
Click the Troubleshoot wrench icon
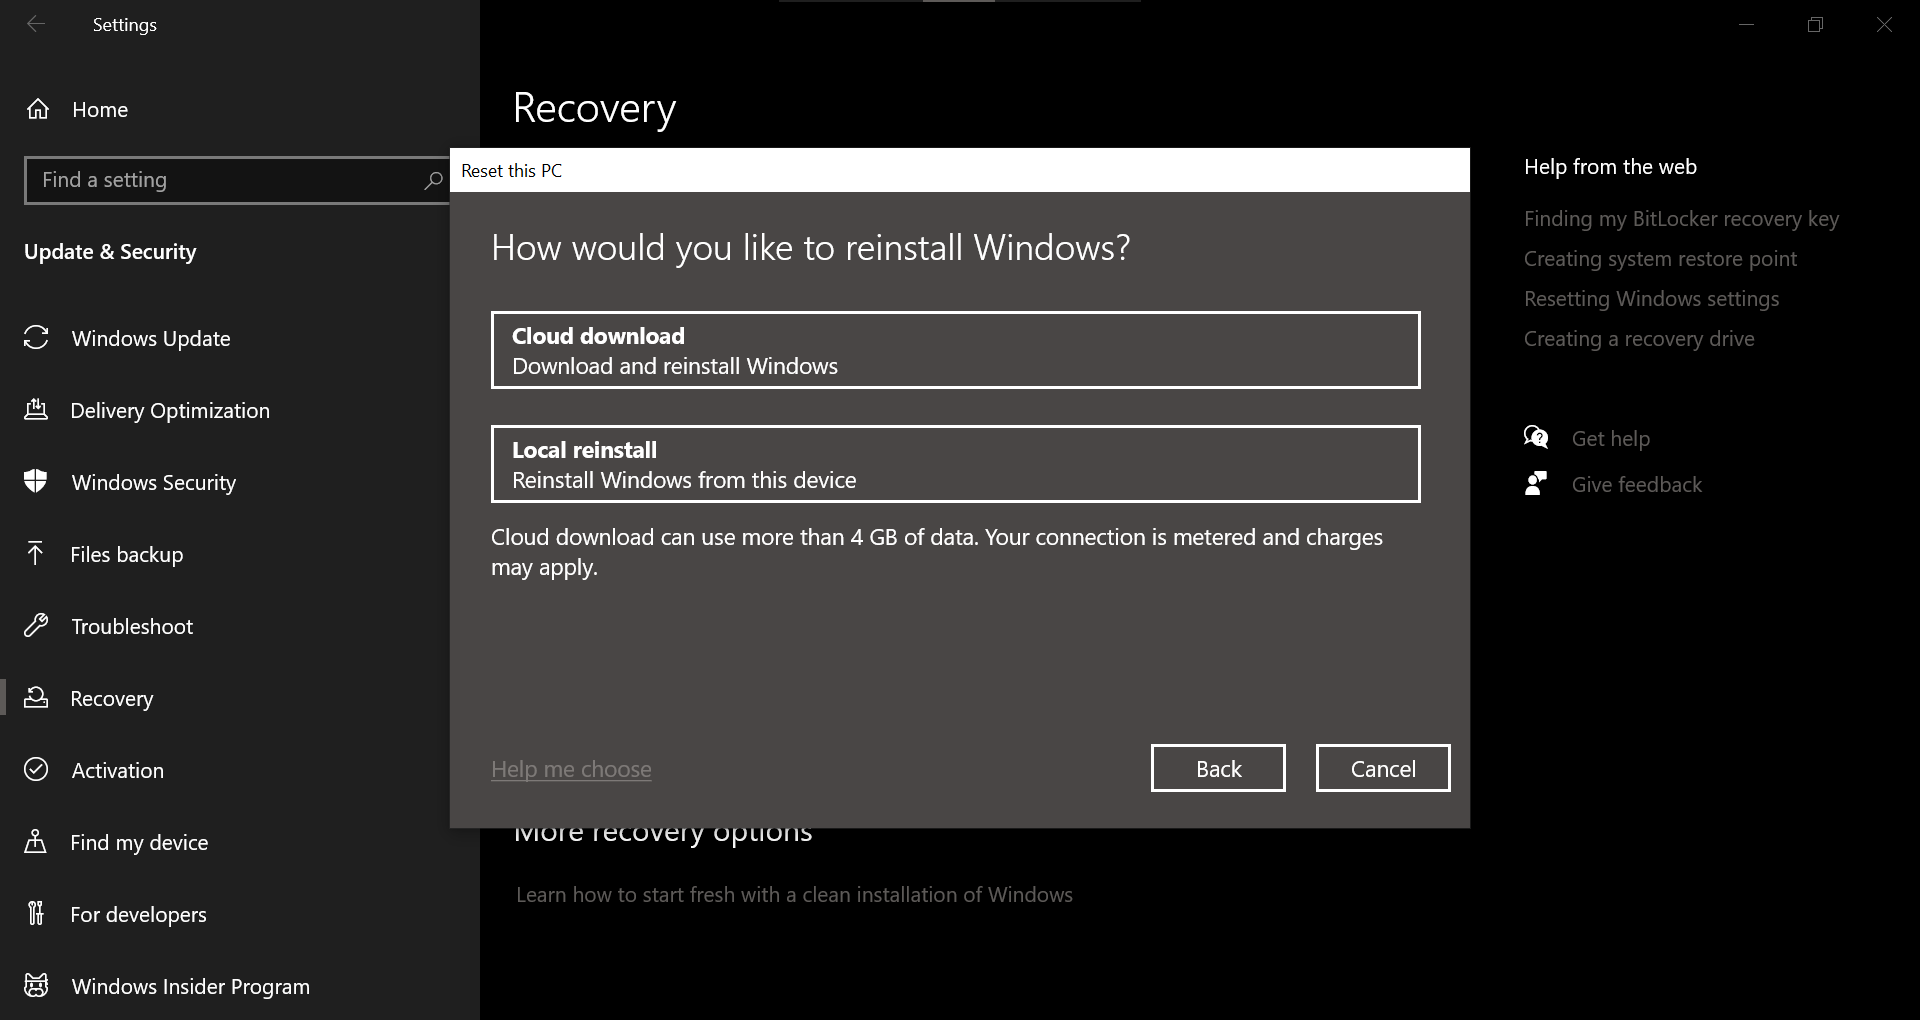point(36,626)
